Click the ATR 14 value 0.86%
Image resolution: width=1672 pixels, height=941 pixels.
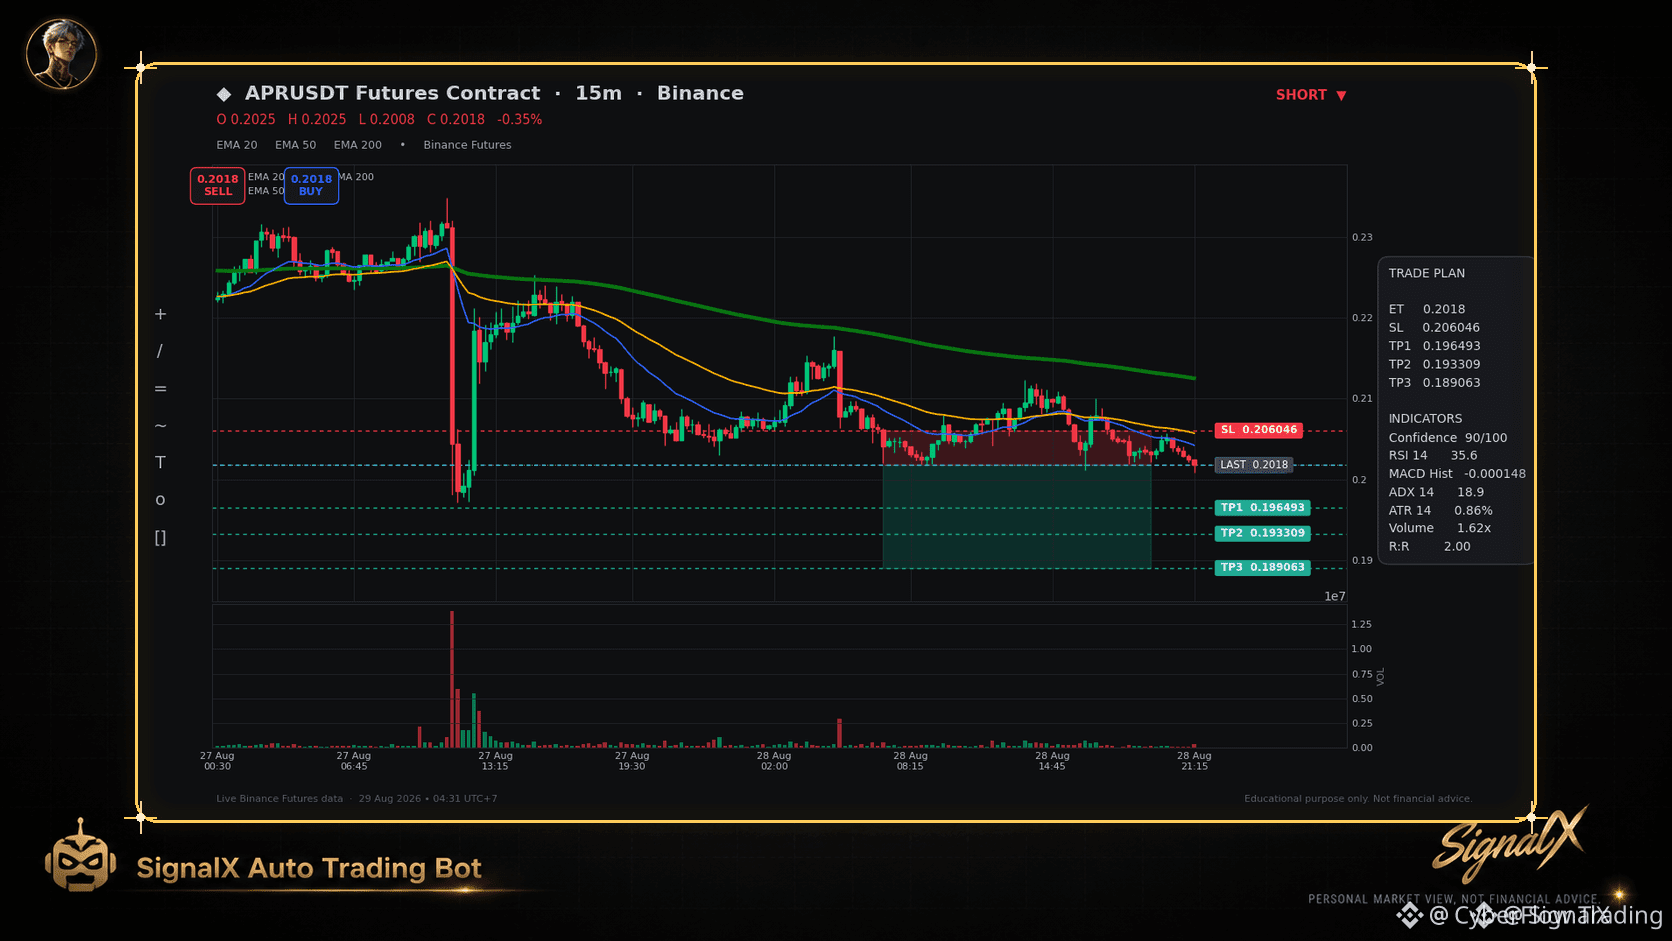point(1473,511)
